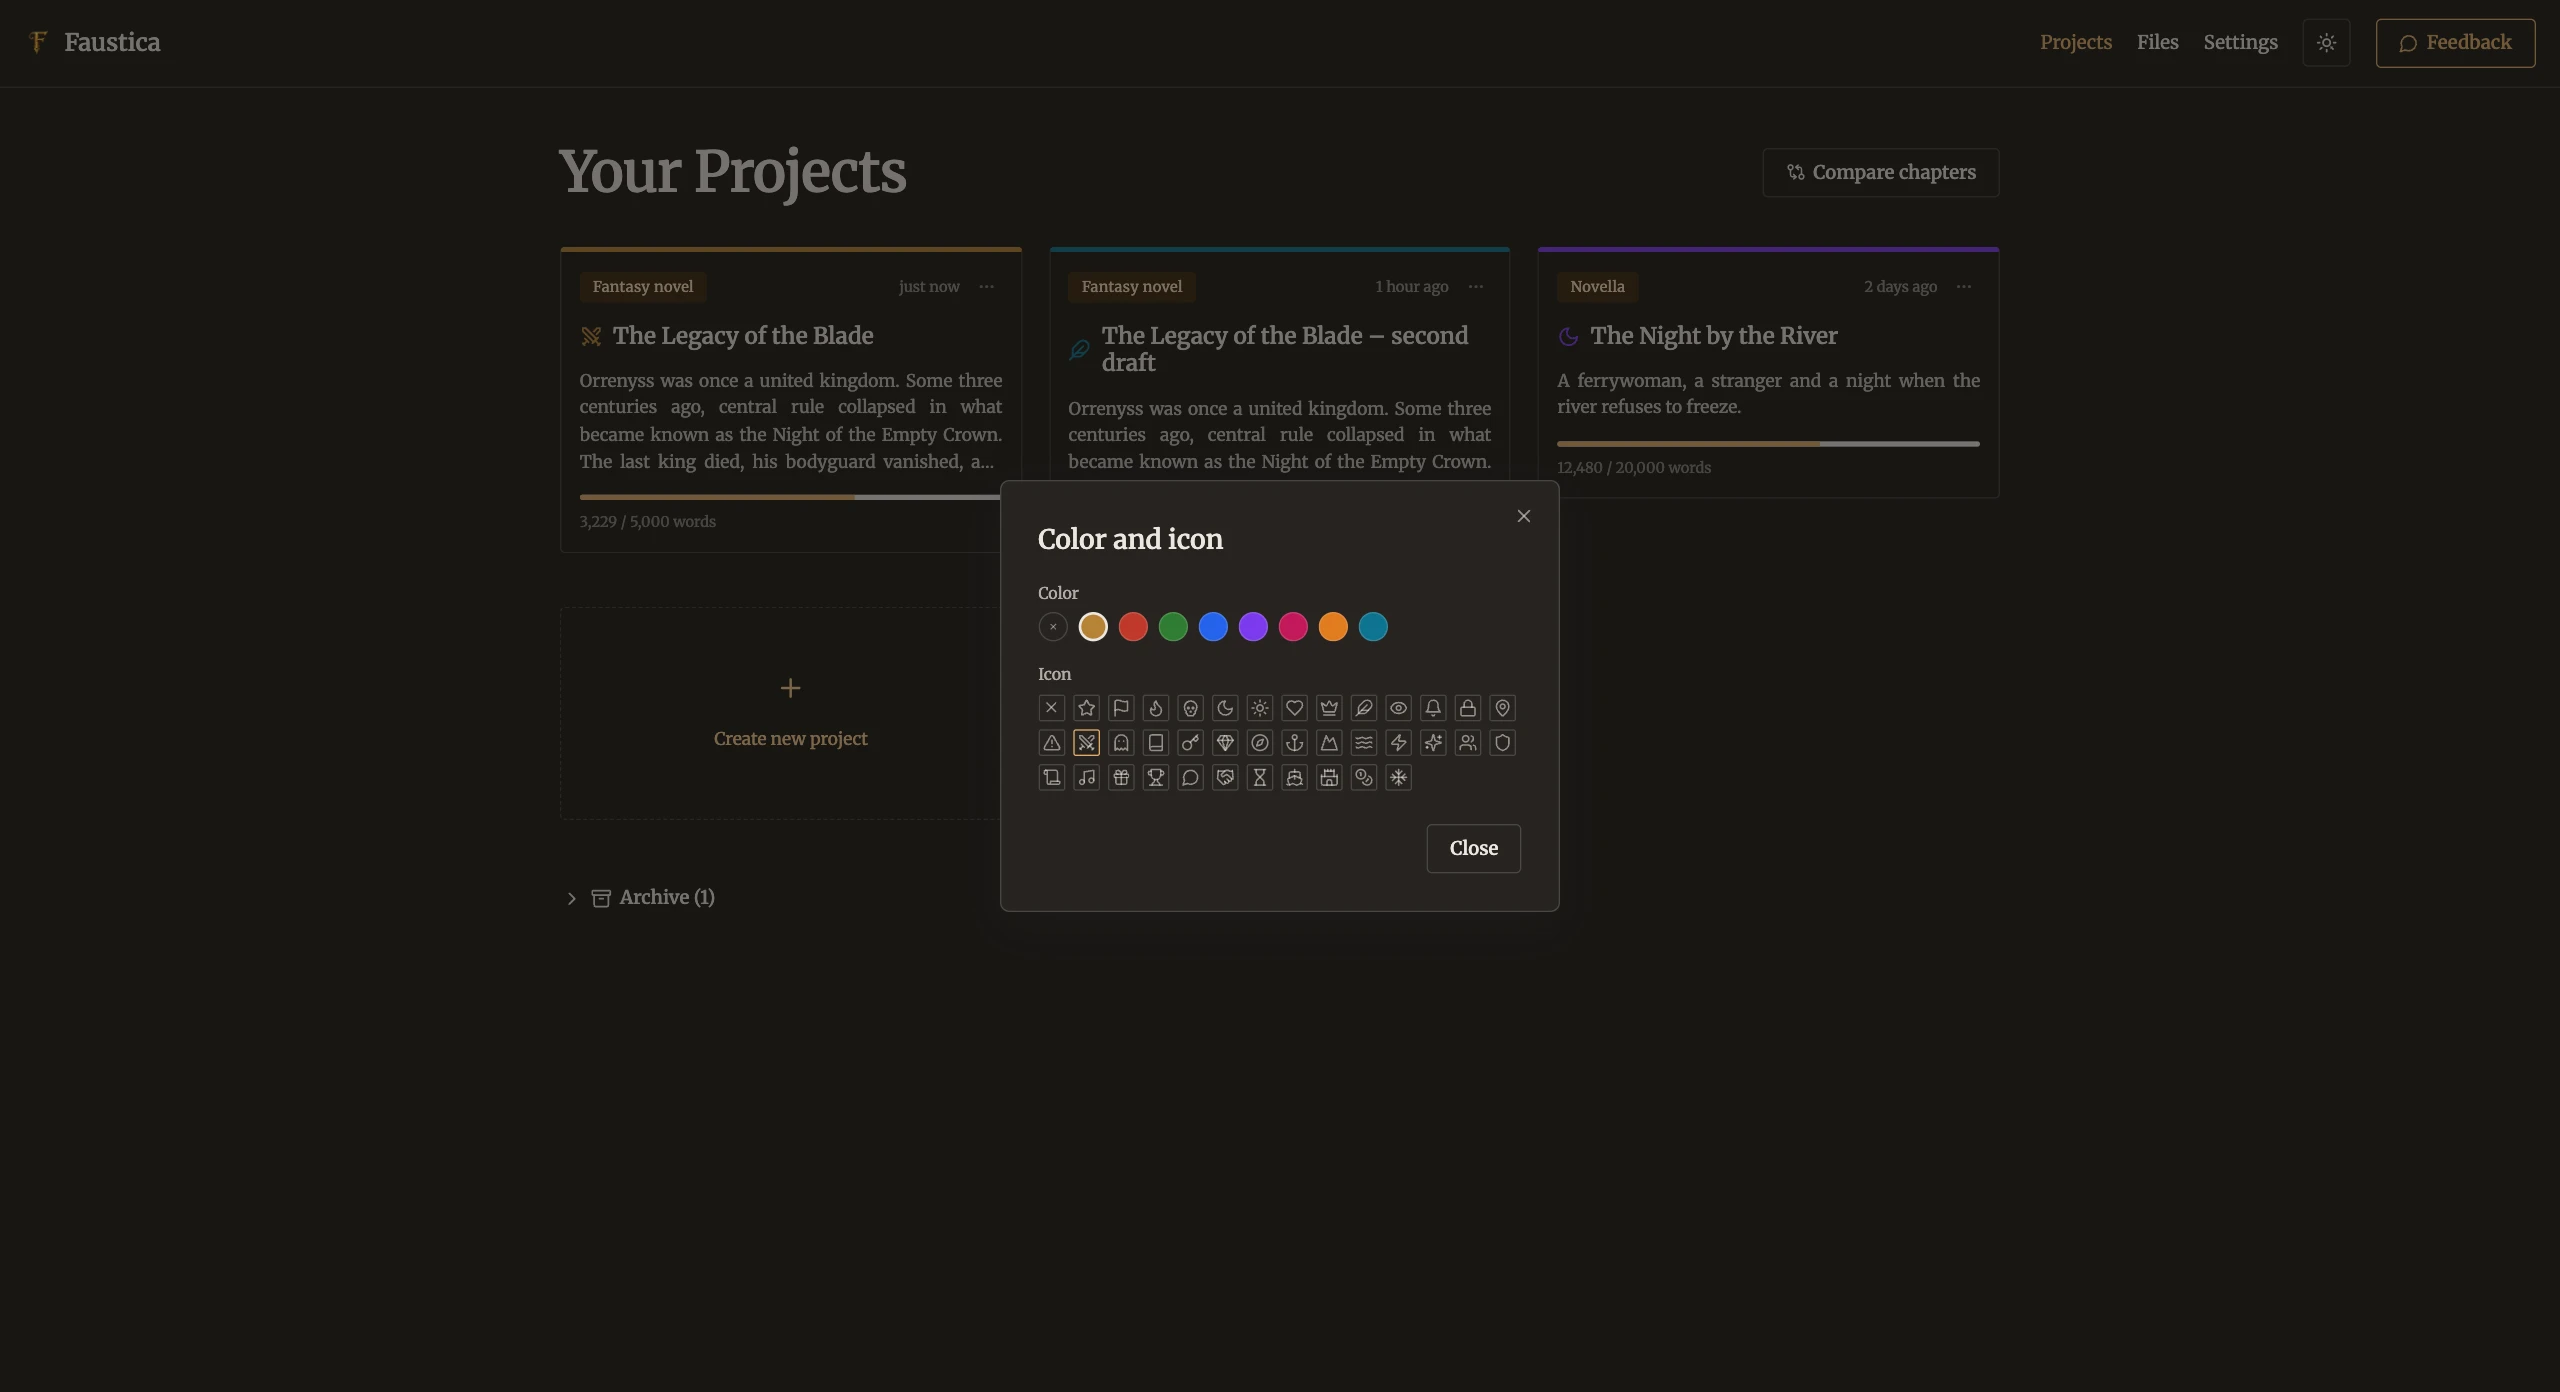The height and width of the screenshot is (1392, 2560).
Task: Clear the project color with the no-color swatch
Action: 1053,627
